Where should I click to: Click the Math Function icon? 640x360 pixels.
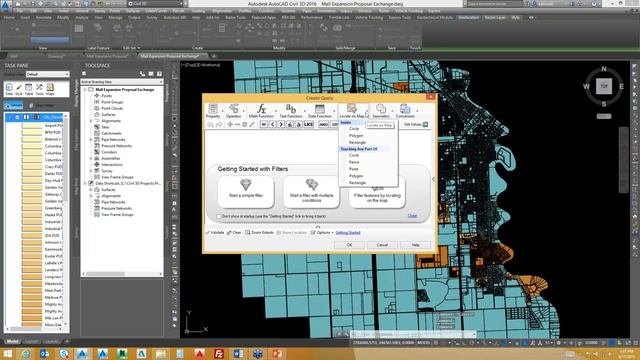point(261,109)
